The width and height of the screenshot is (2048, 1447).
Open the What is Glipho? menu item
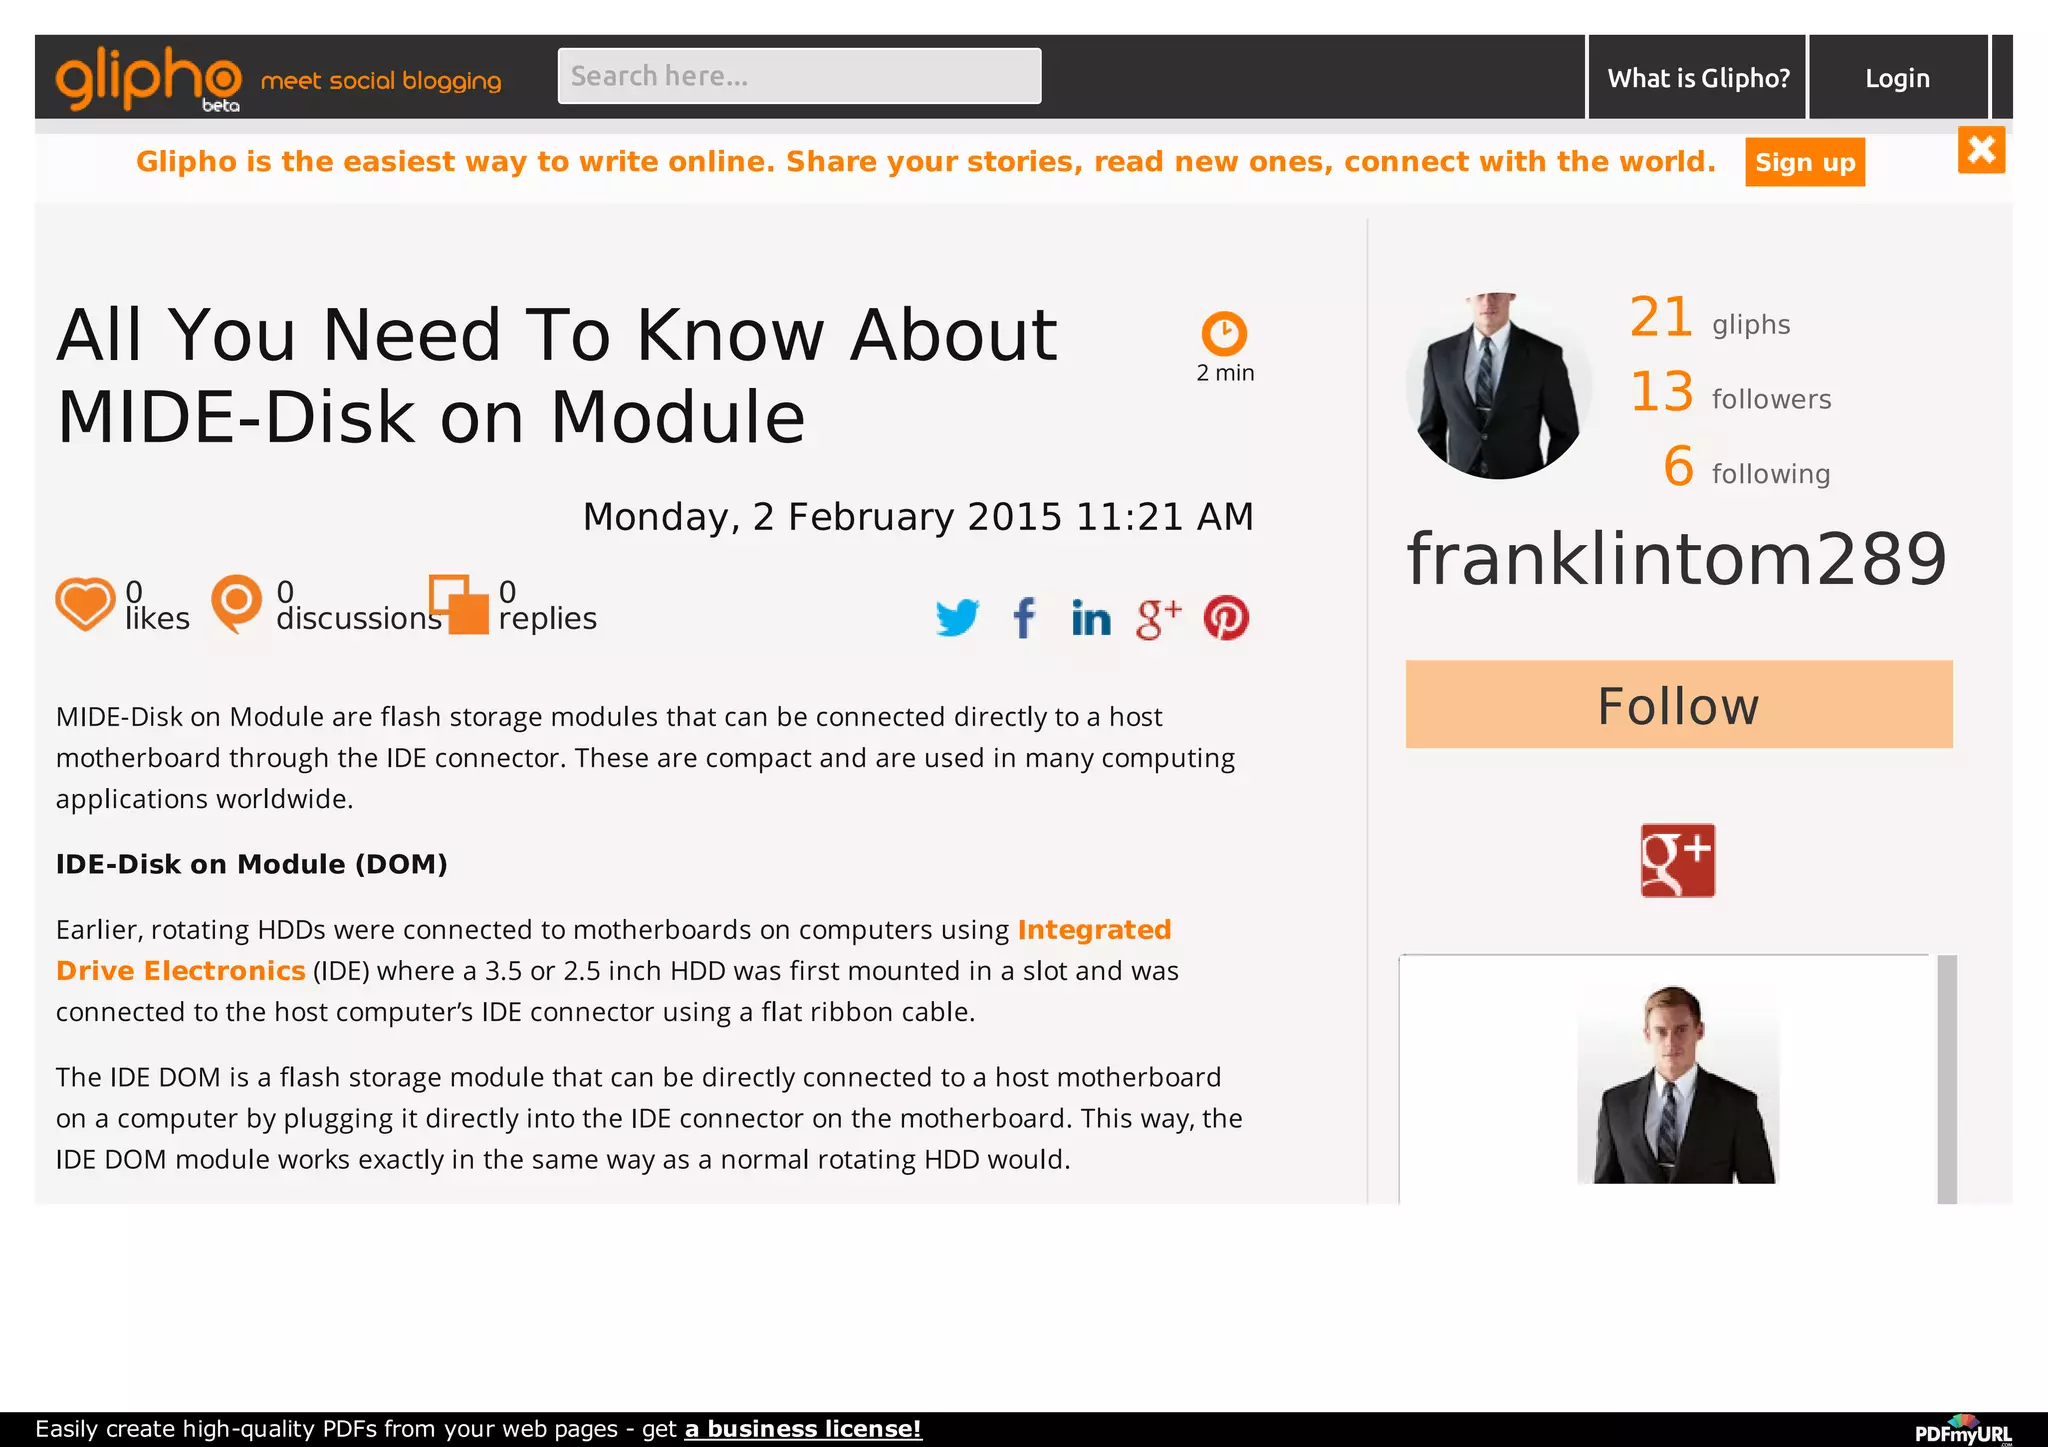click(1698, 78)
